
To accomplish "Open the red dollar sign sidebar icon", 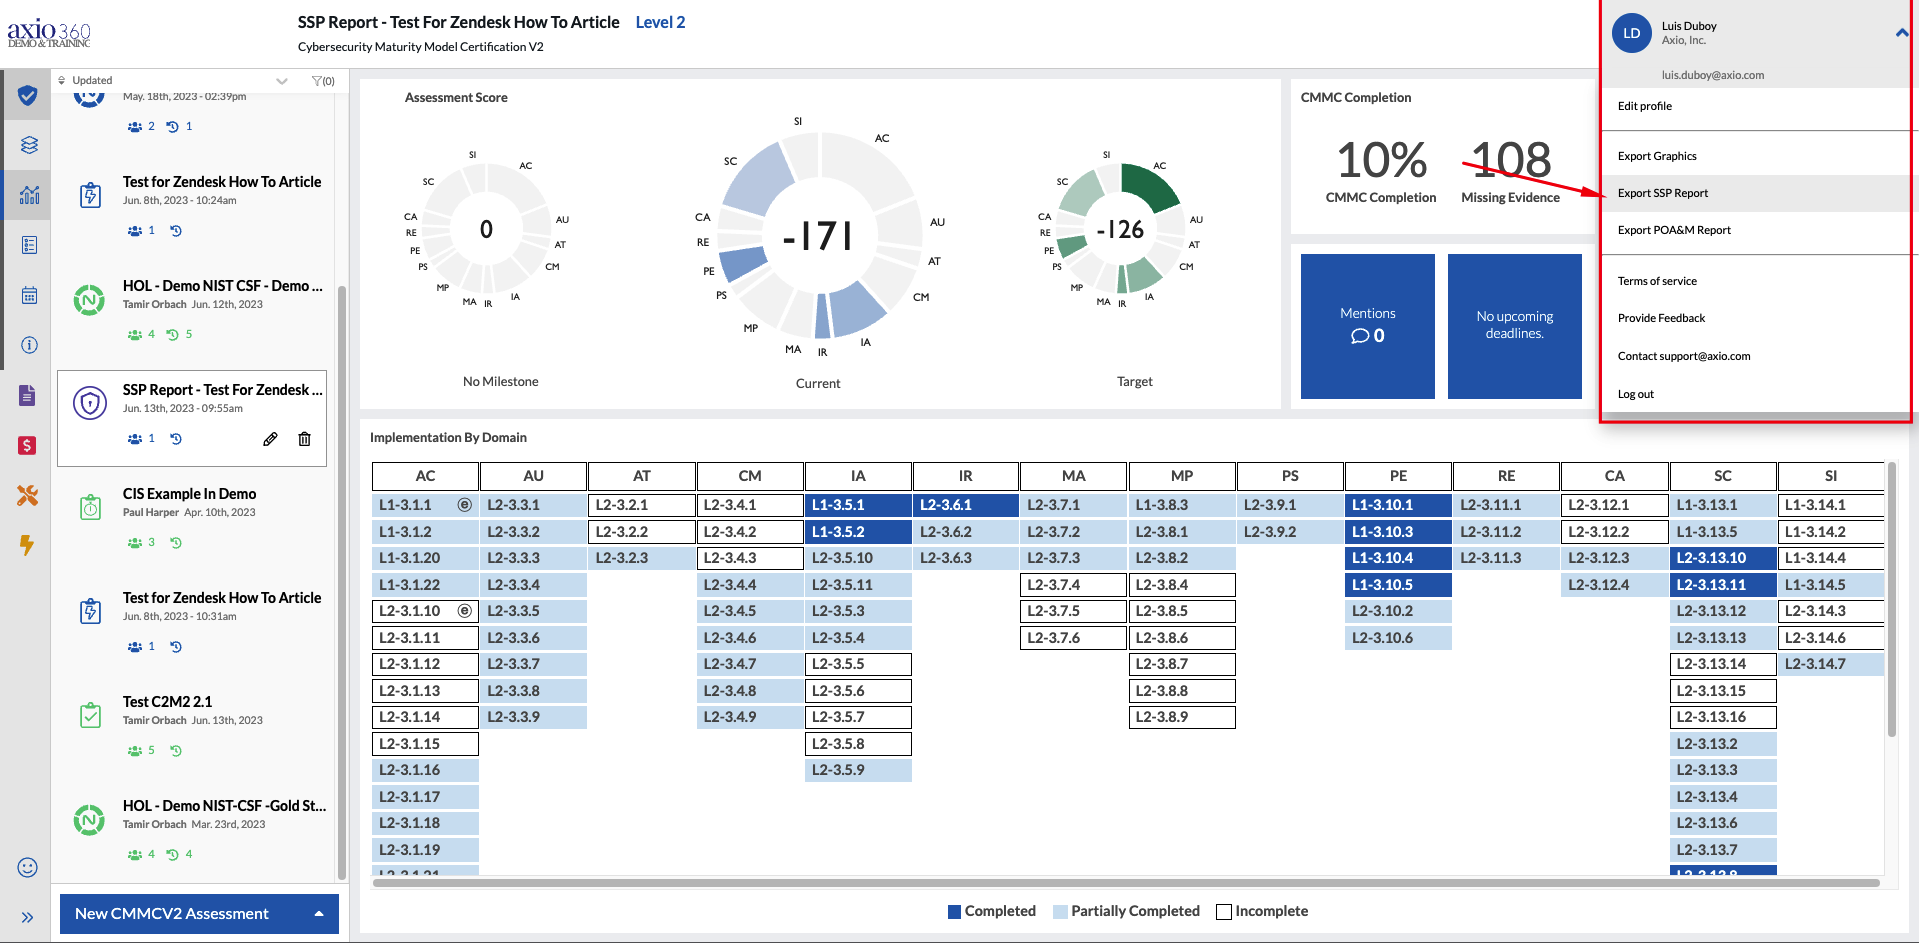I will pyautogui.click(x=28, y=445).
